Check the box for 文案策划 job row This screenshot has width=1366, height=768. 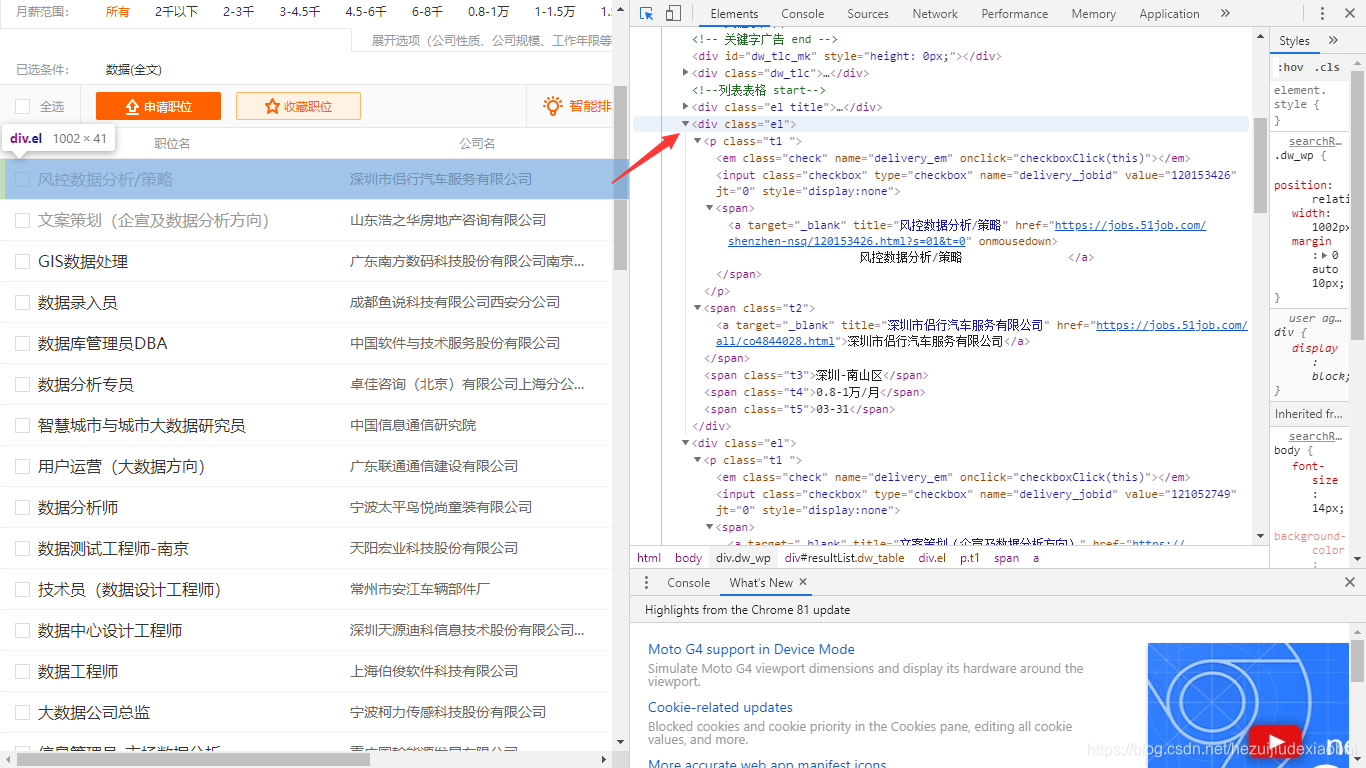coord(22,221)
